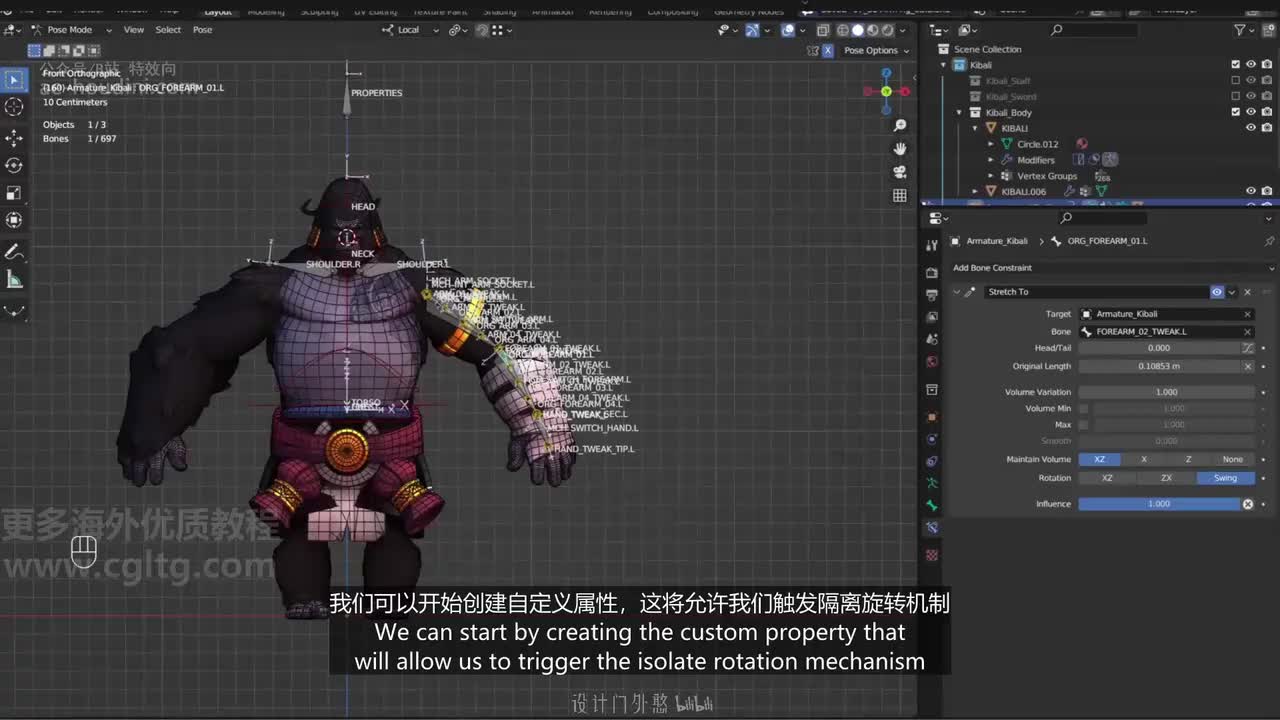The image size is (1280, 720).
Task: Pick the Measure tool
Action: tap(14, 280)
